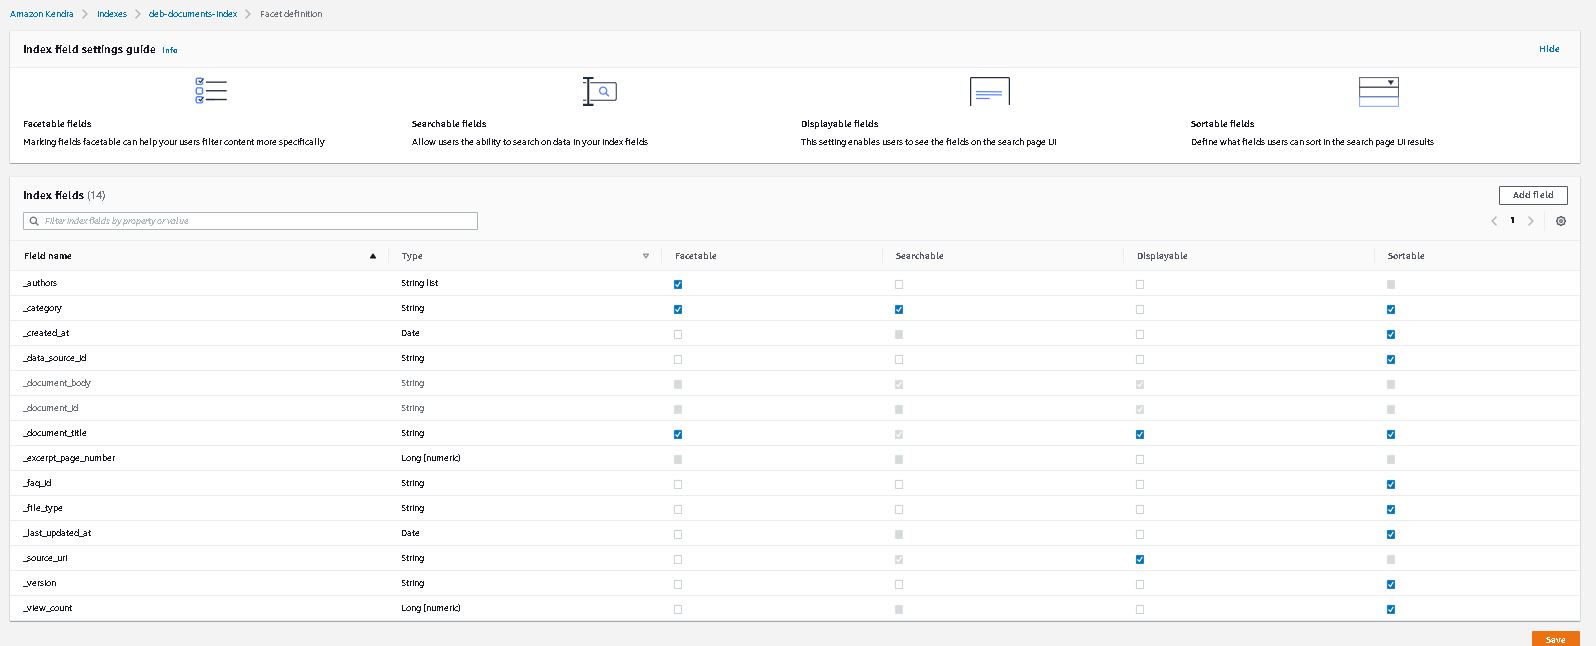Save the facet definition changes
The image size is (1596, 646).
[1555, 639]
